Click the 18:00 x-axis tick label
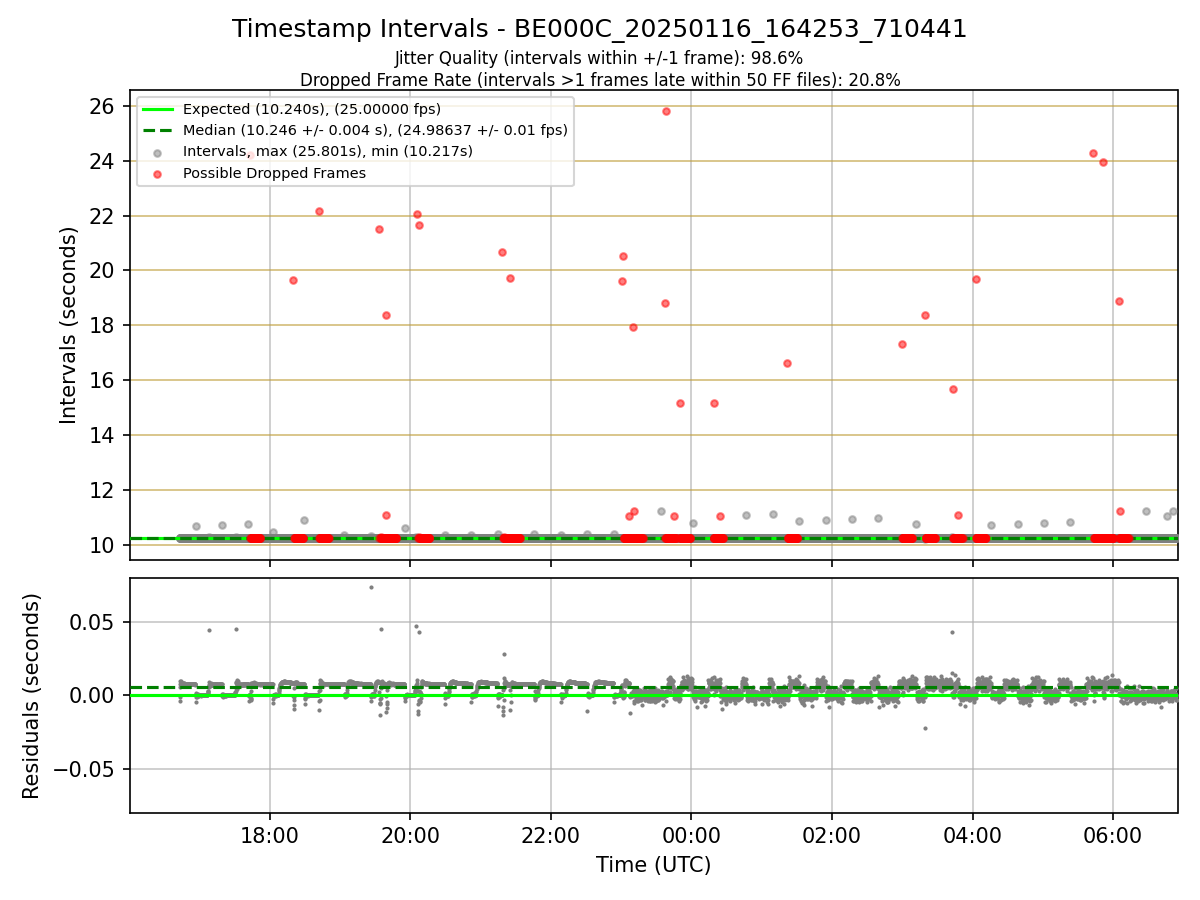This screenshot has width=1200, height=900. [270, 834]
